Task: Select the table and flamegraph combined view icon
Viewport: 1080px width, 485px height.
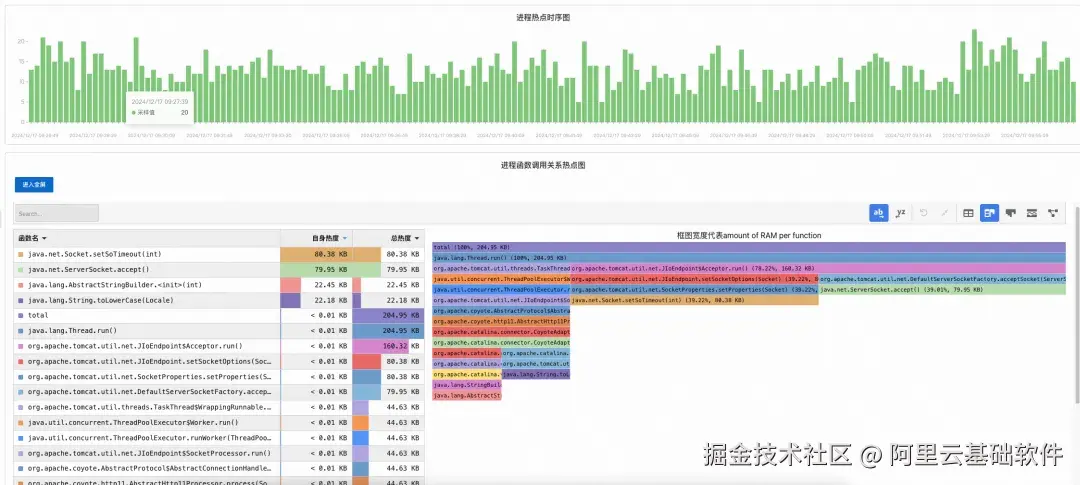Action: (x=989, y=213)
